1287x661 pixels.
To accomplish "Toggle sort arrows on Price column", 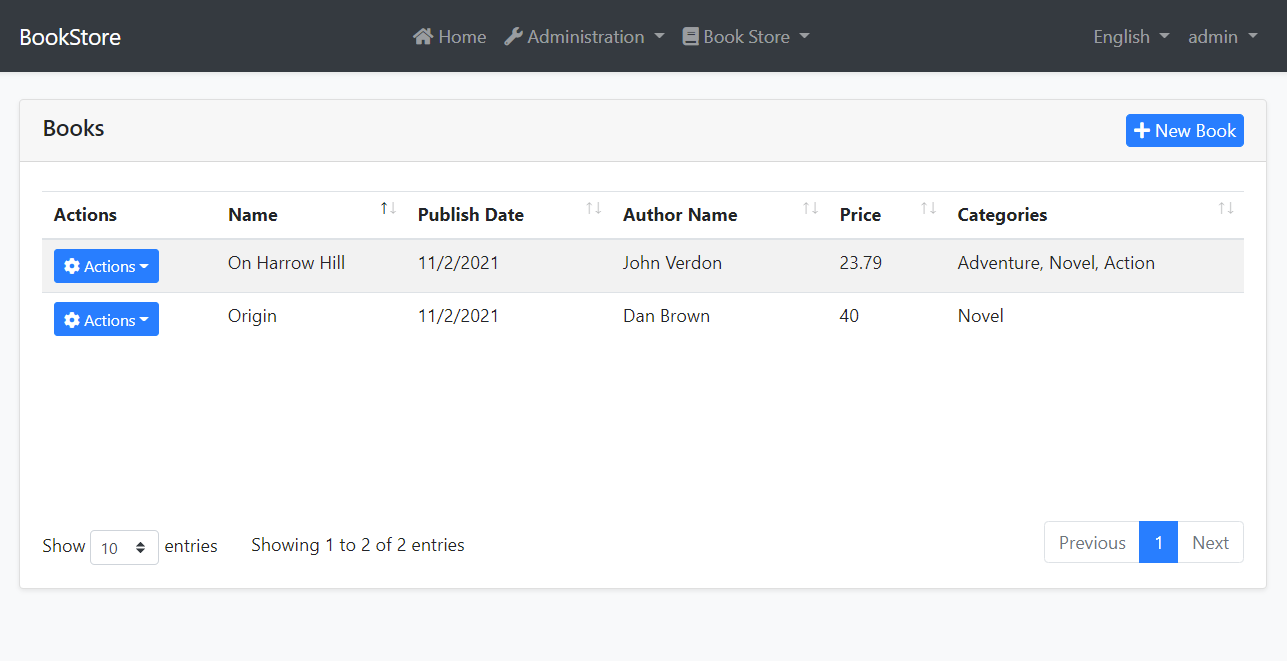I will point(928,208).
